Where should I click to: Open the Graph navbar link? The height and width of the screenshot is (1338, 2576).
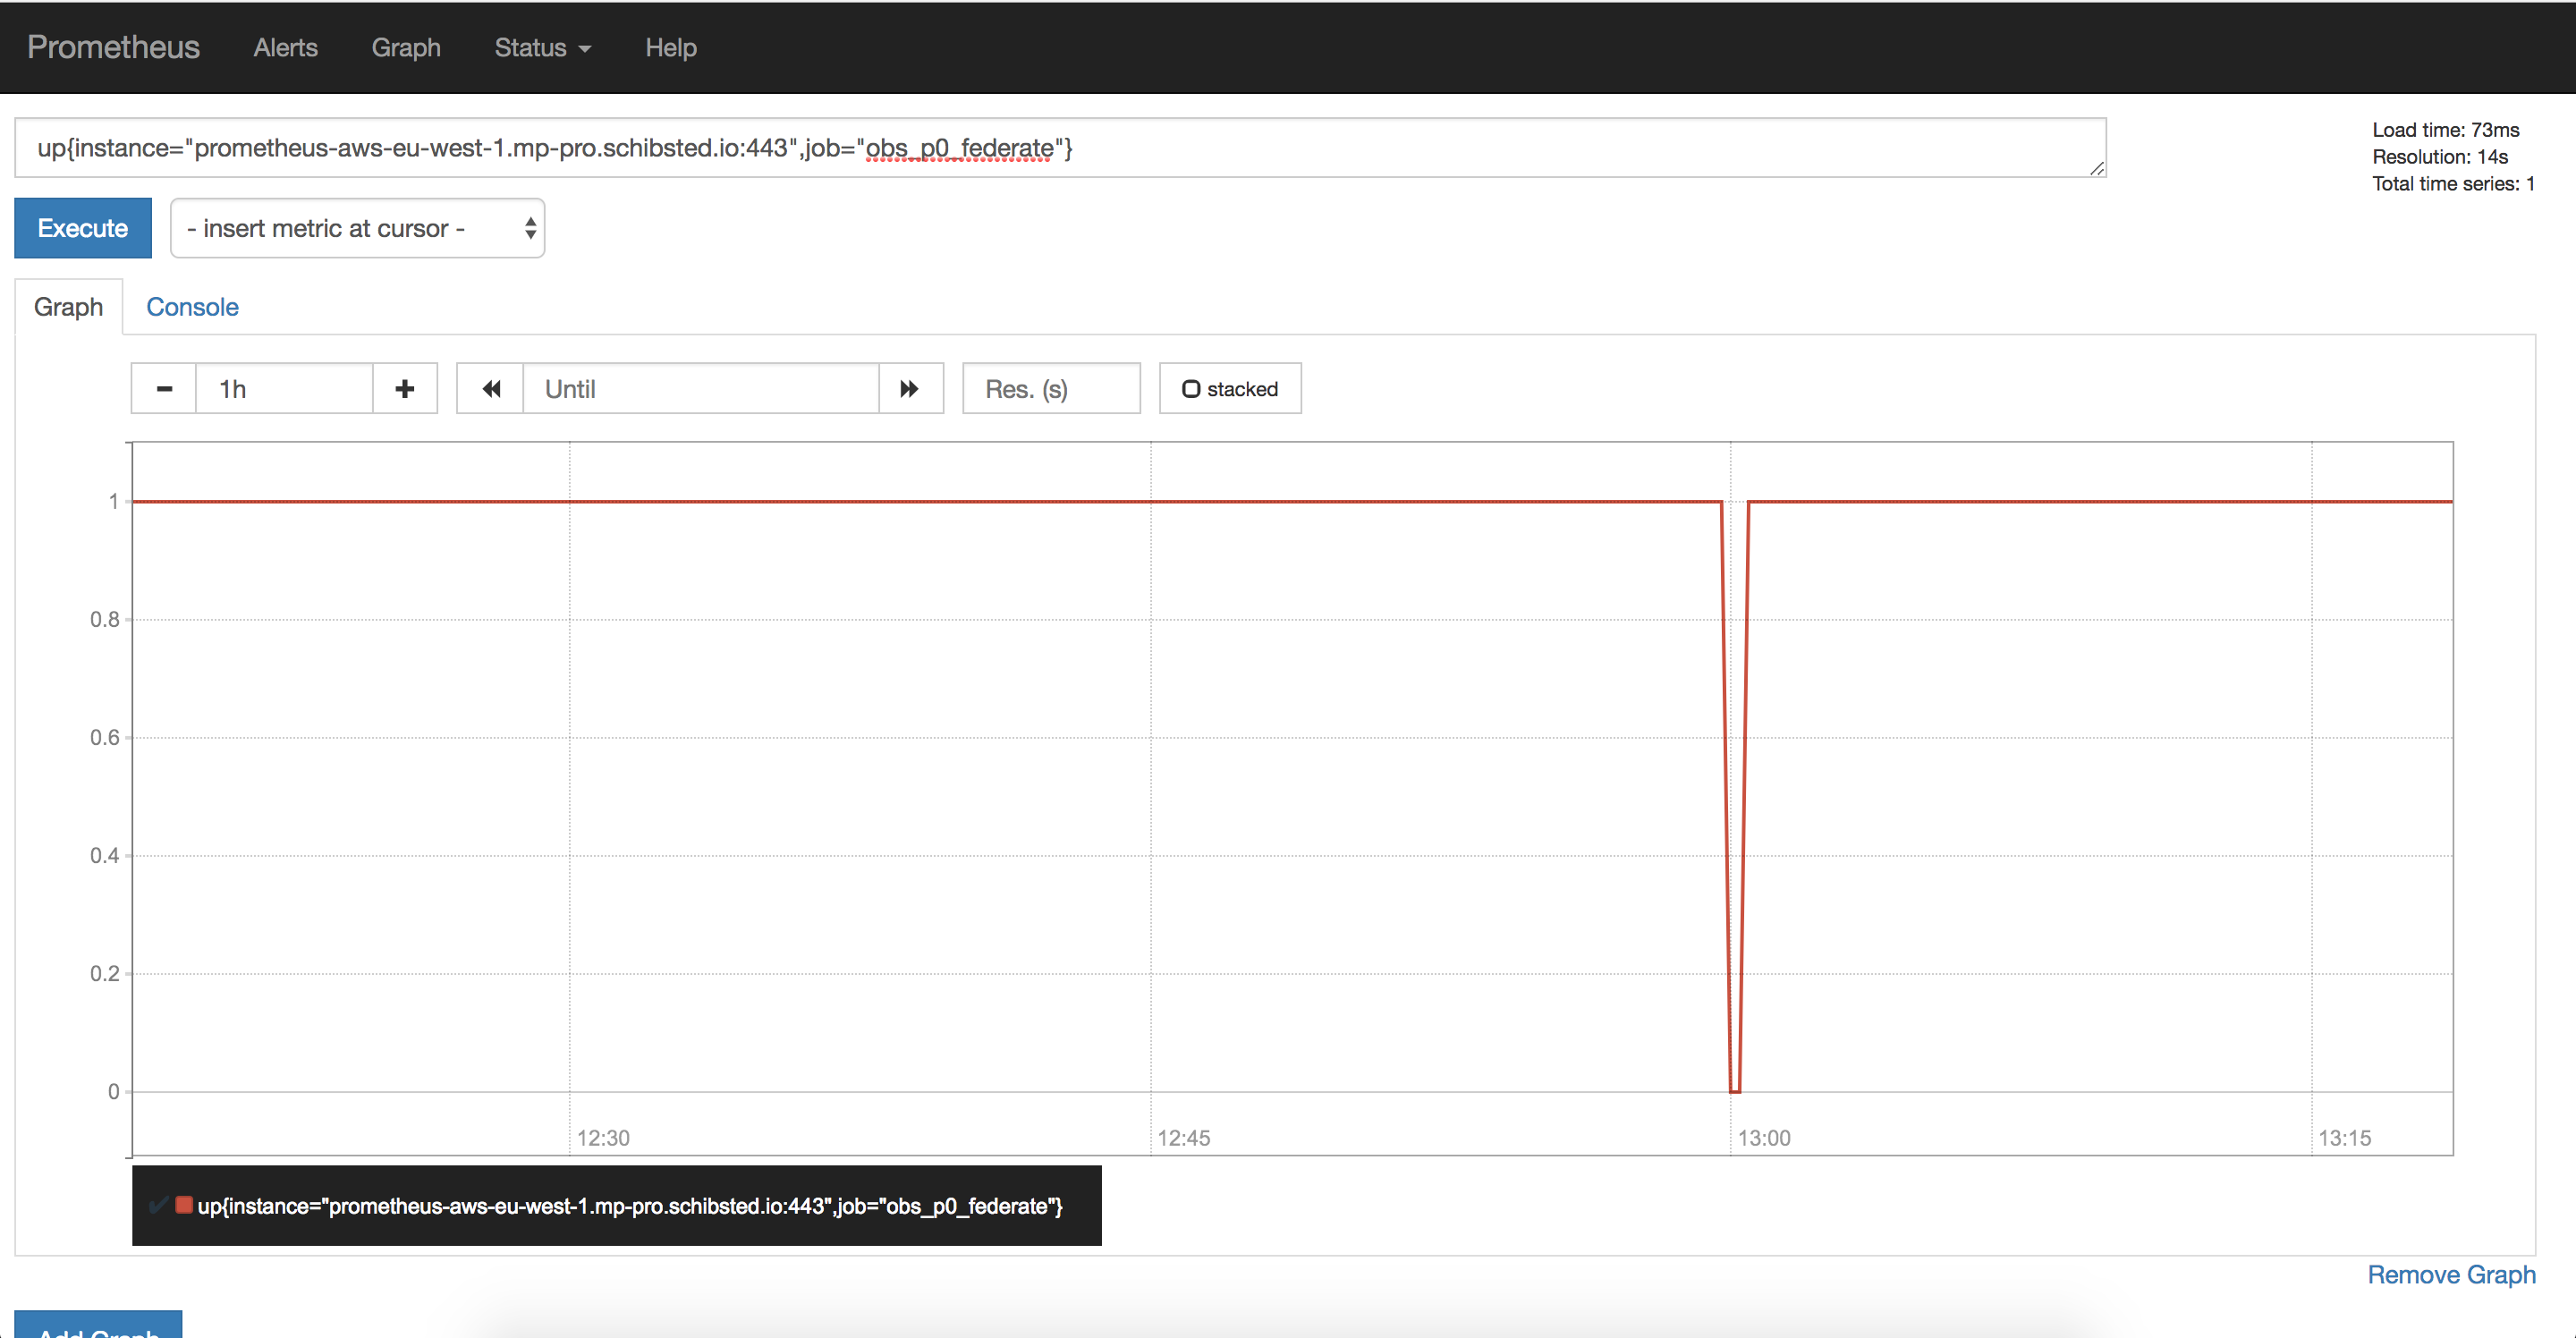point(405,48)
